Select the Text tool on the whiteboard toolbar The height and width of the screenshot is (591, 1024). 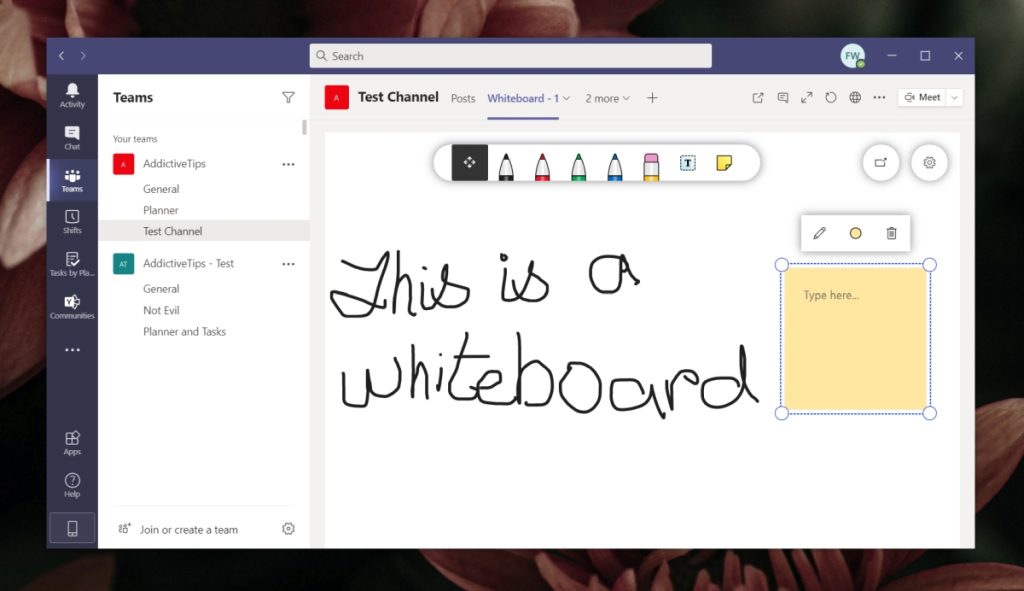[687, 164]
